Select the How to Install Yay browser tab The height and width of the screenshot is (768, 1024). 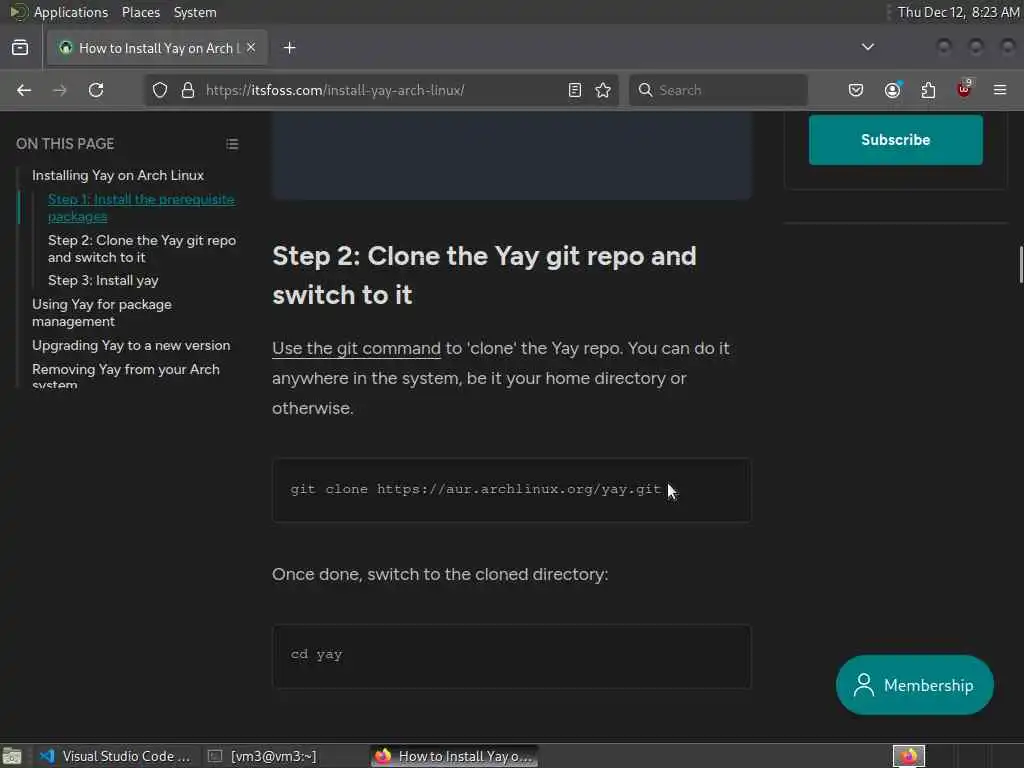pos(157,48)
